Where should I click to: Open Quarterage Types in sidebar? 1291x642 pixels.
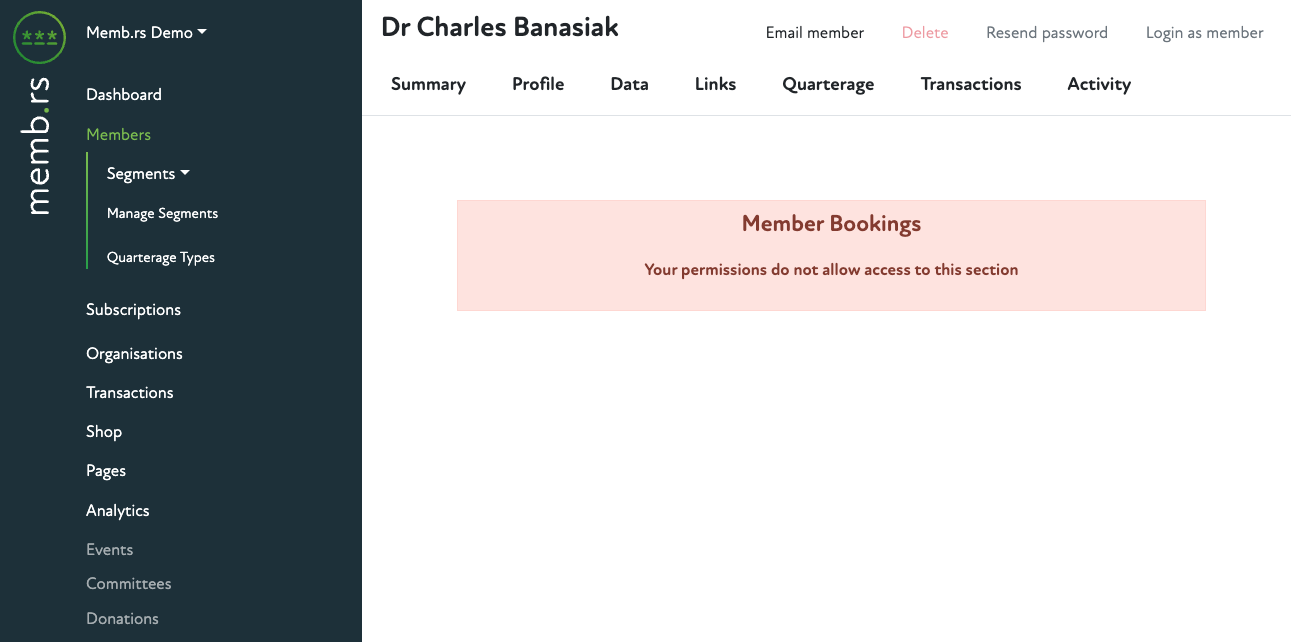tap(161, 258)
